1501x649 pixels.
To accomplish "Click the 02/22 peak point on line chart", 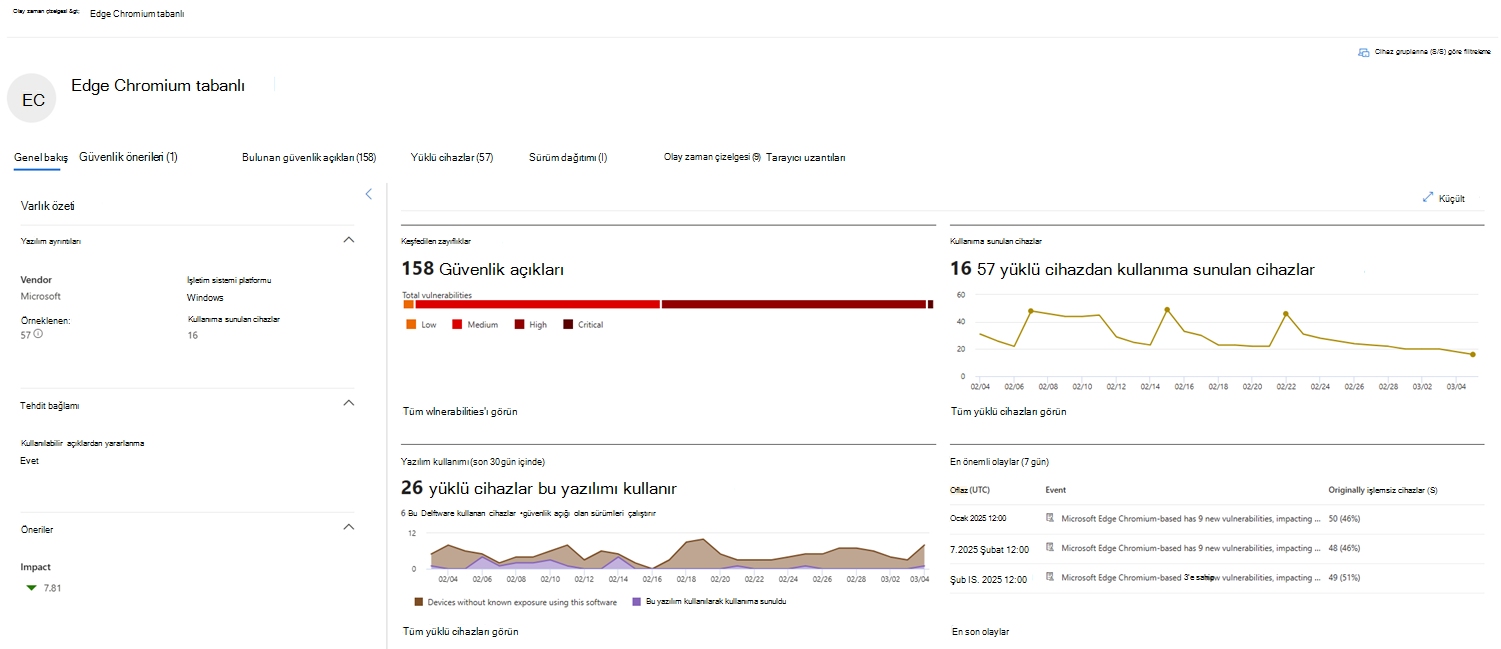I will coord(1286,314).
